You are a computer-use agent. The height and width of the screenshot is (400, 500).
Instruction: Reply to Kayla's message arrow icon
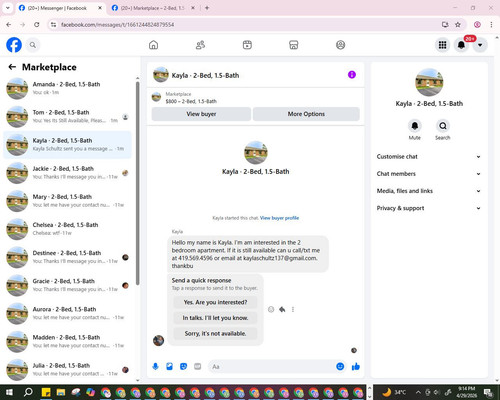[282, 310]
